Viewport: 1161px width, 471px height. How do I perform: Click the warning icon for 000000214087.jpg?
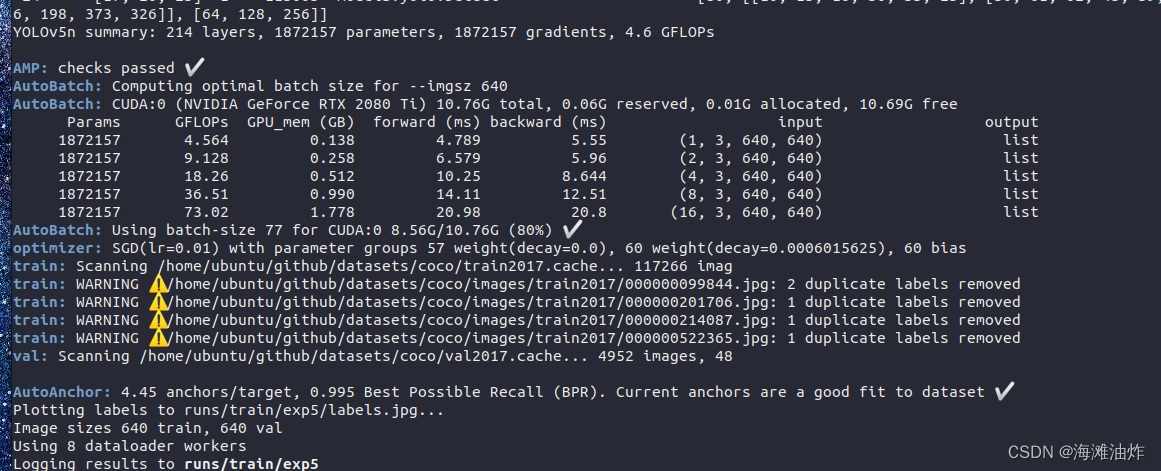pyautogui.click(x=159, y=320)
